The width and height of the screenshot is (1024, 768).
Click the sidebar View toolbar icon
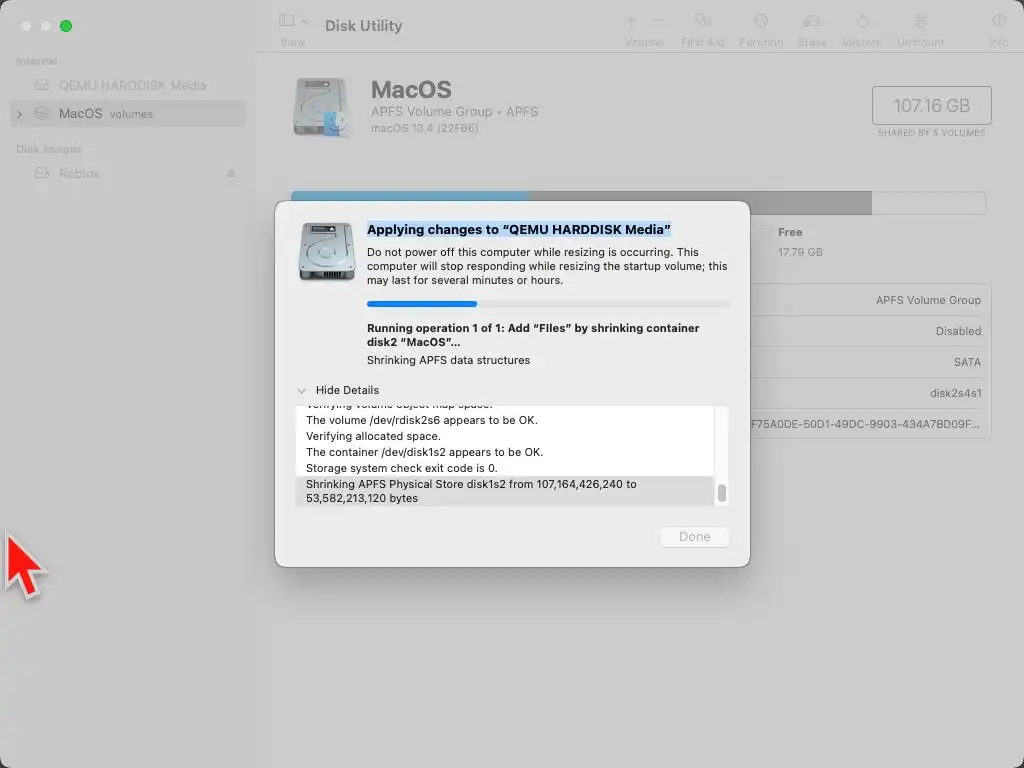286,21
